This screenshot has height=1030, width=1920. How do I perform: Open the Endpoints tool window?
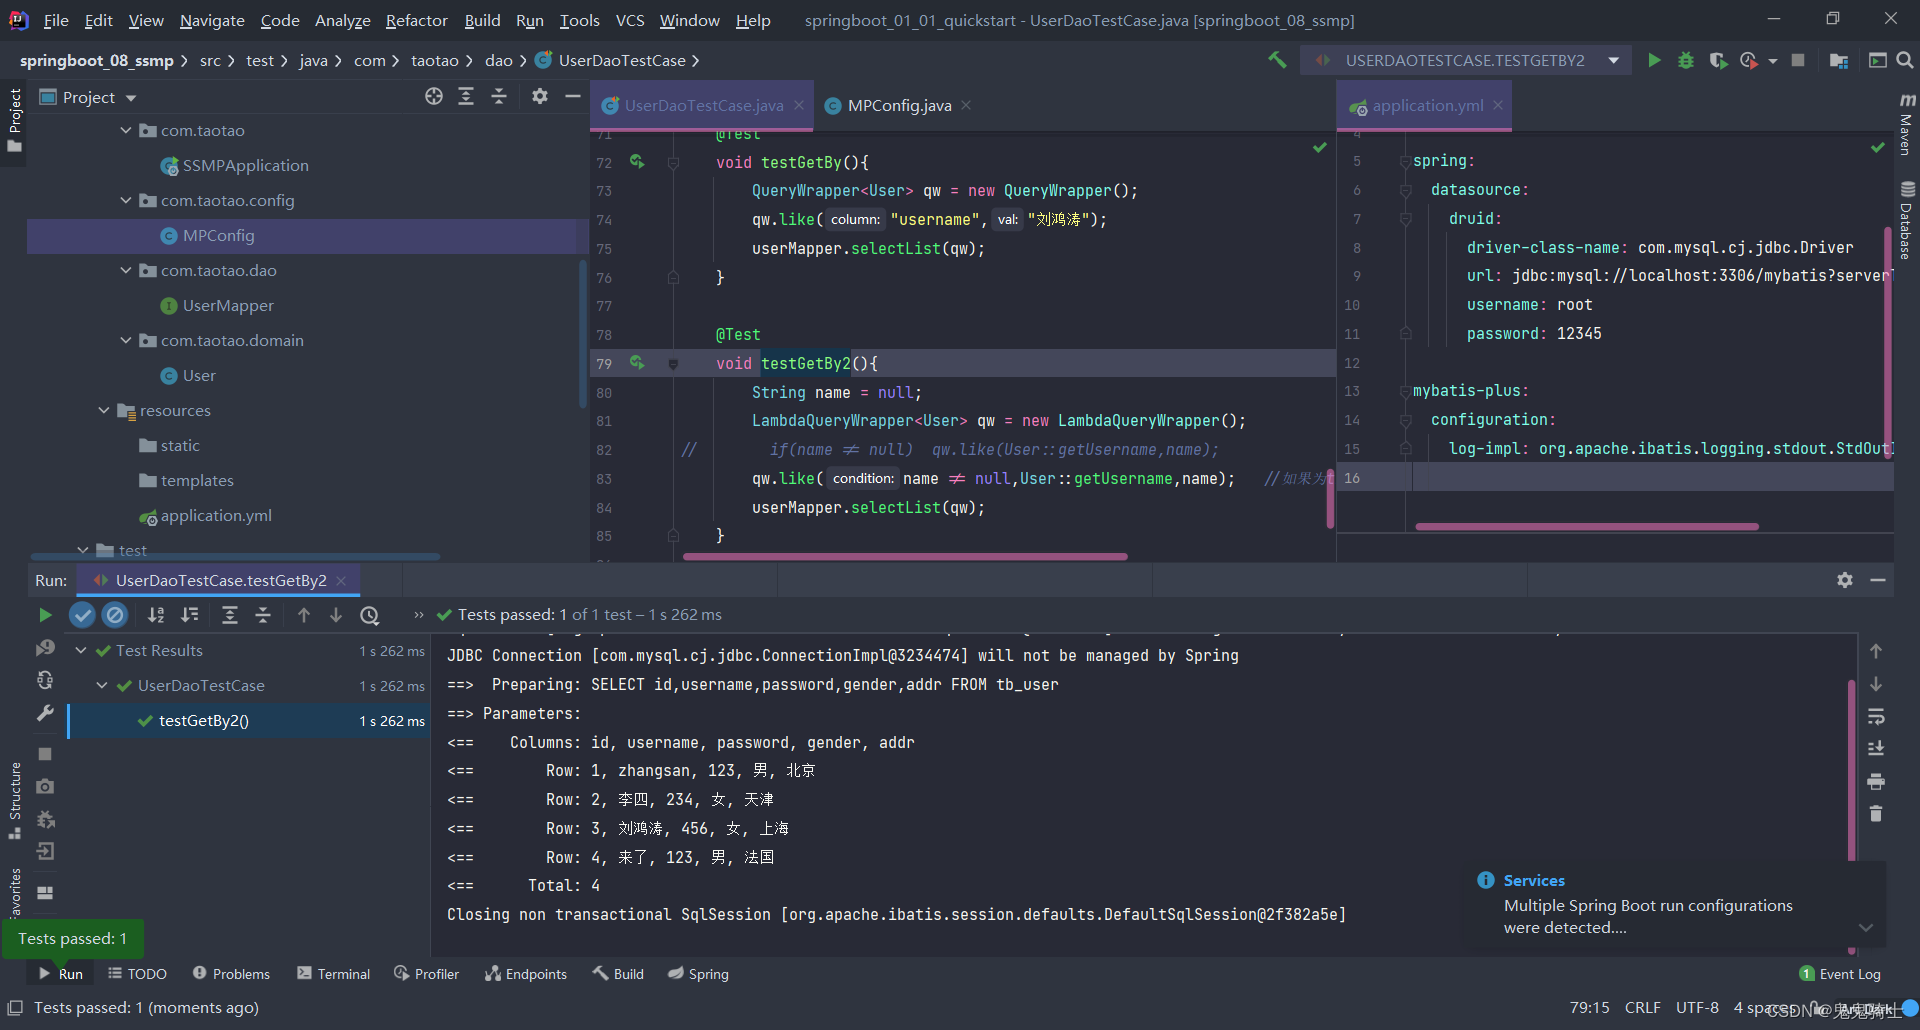[526, 973]
